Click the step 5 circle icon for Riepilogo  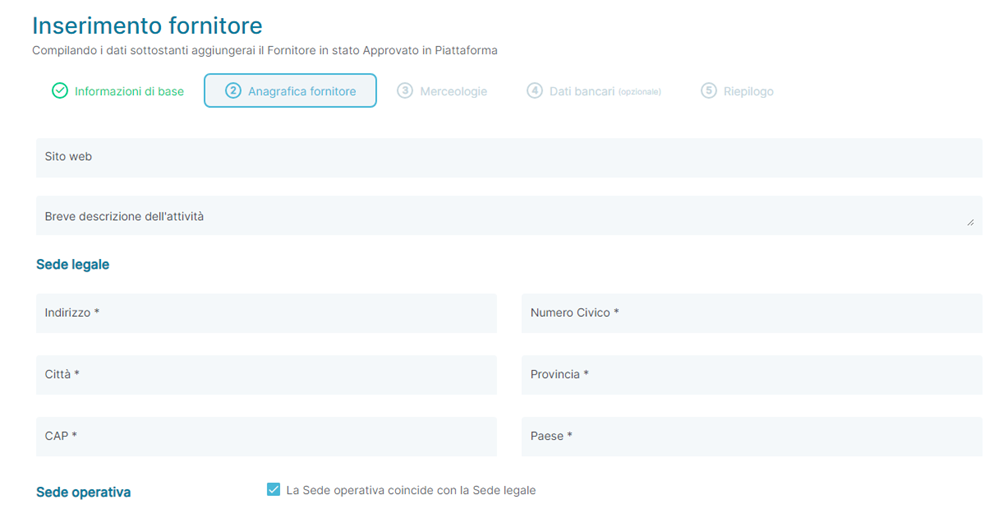708,91
